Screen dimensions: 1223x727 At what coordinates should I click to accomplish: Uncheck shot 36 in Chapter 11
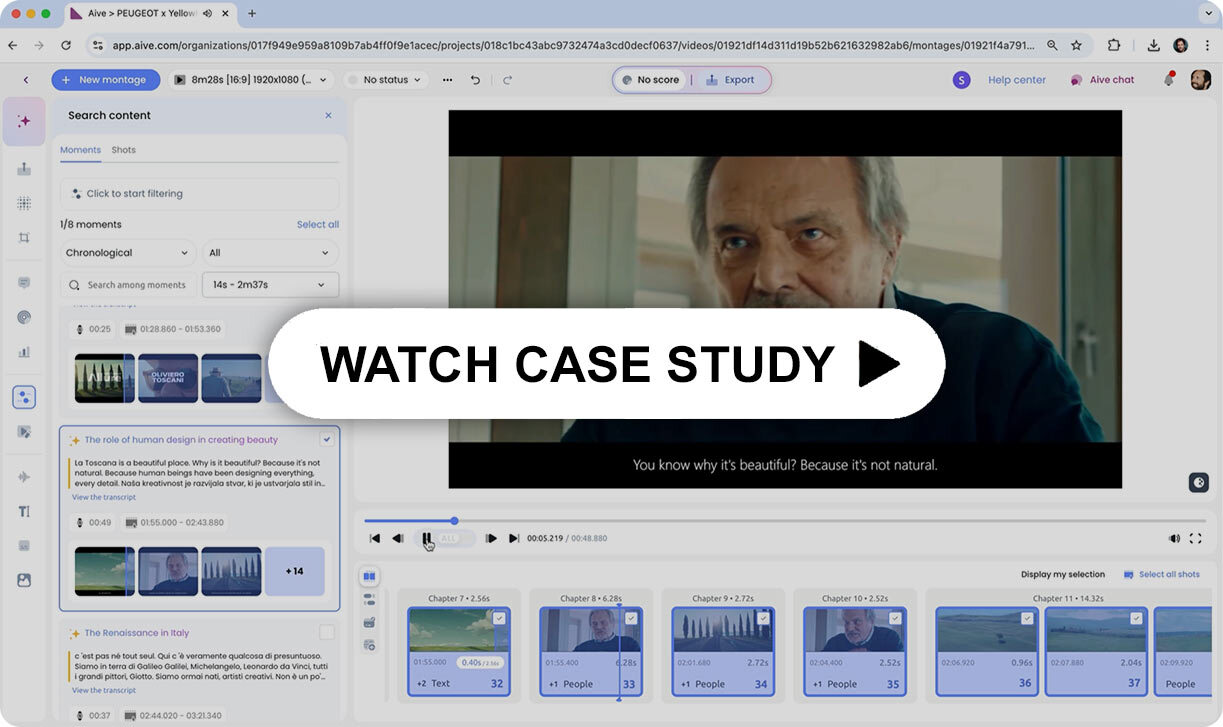click(x=1027, y=619)
